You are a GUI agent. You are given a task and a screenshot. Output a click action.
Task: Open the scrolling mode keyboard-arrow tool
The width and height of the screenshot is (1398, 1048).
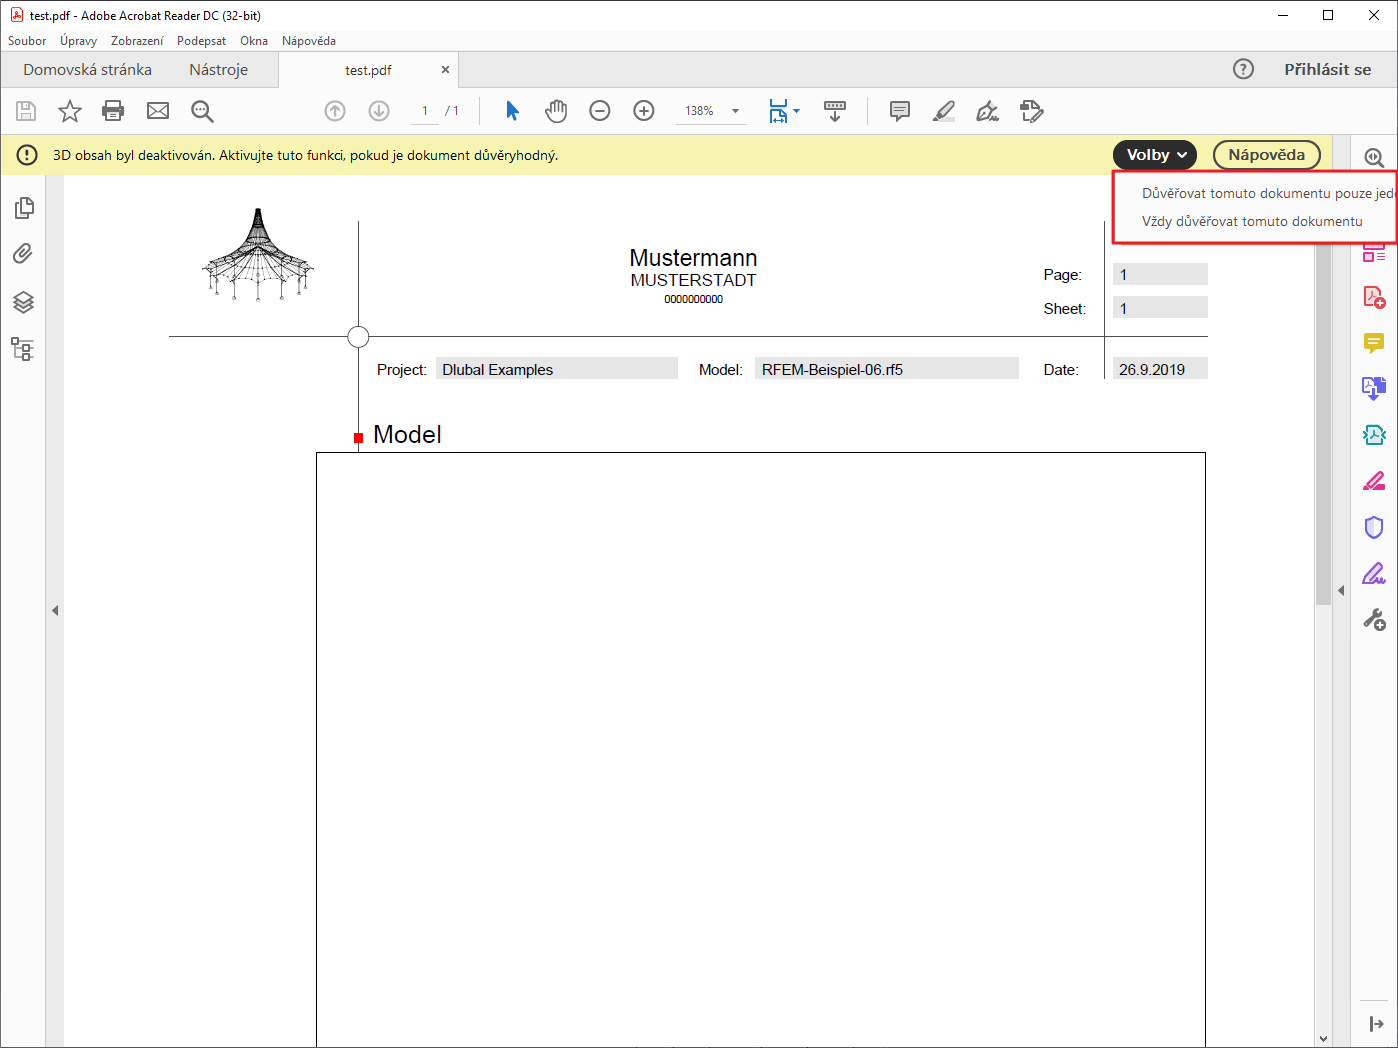[835, 111]
